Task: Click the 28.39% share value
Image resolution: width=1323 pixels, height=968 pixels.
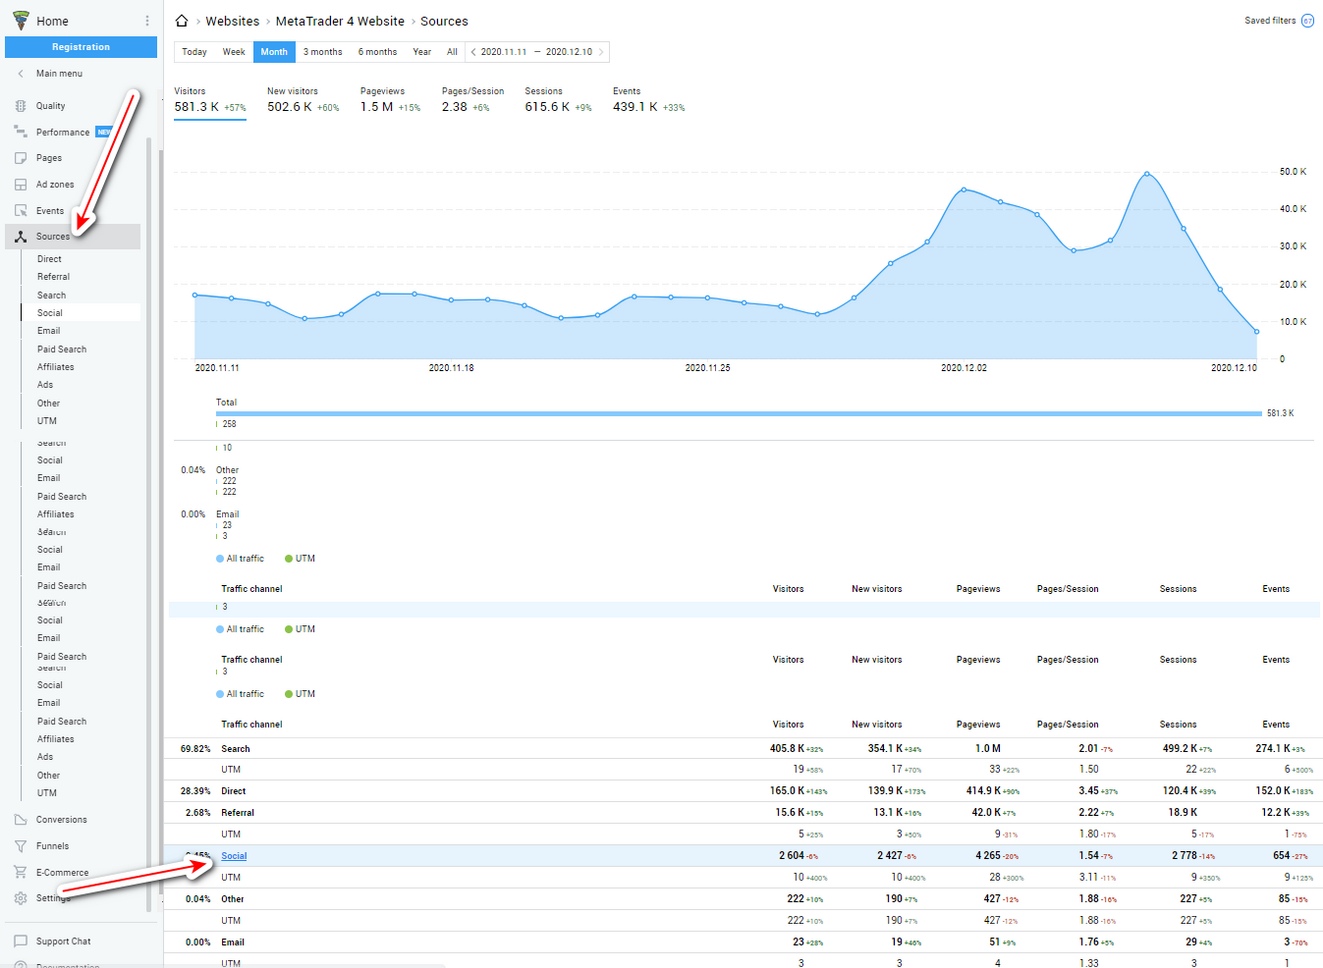Action: point(195,791)
